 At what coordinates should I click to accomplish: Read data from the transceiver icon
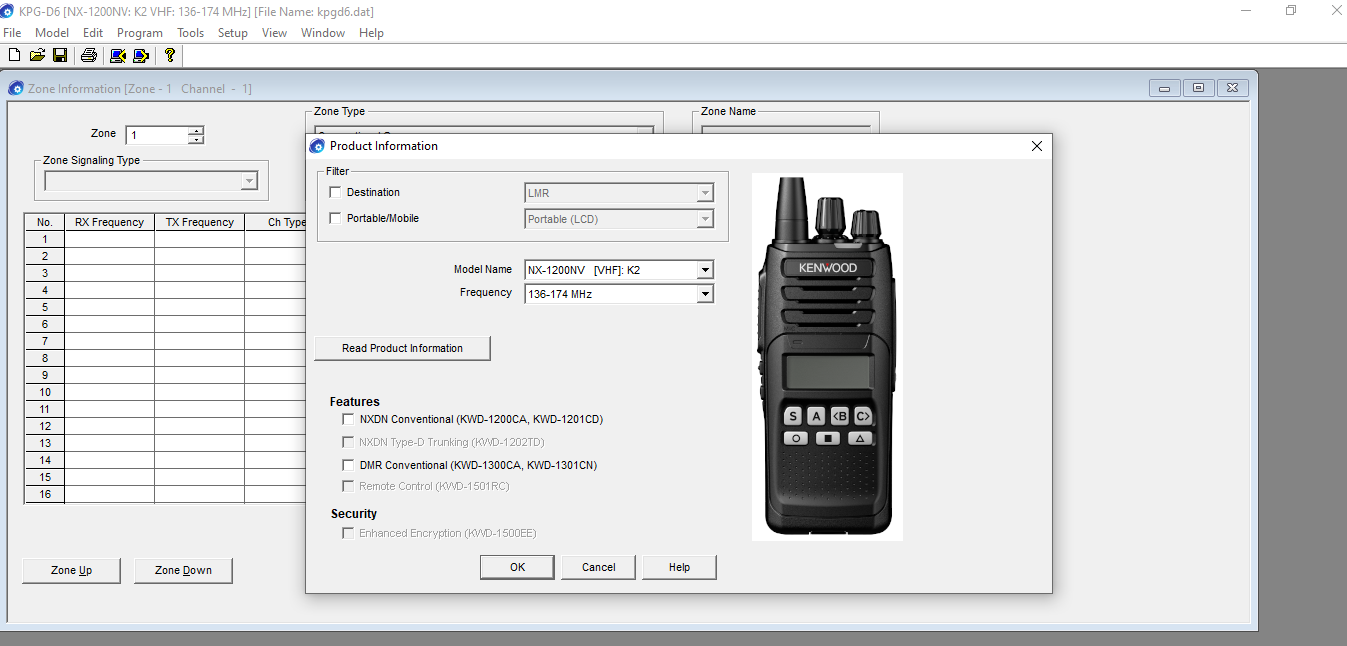(118, 55)
